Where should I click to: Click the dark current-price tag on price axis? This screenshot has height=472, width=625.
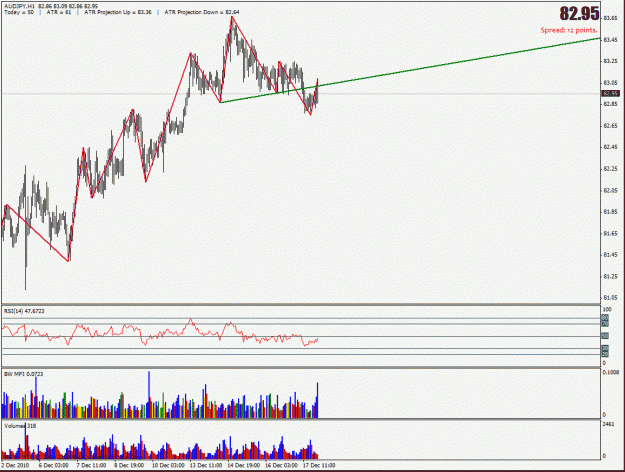(611, 94)
